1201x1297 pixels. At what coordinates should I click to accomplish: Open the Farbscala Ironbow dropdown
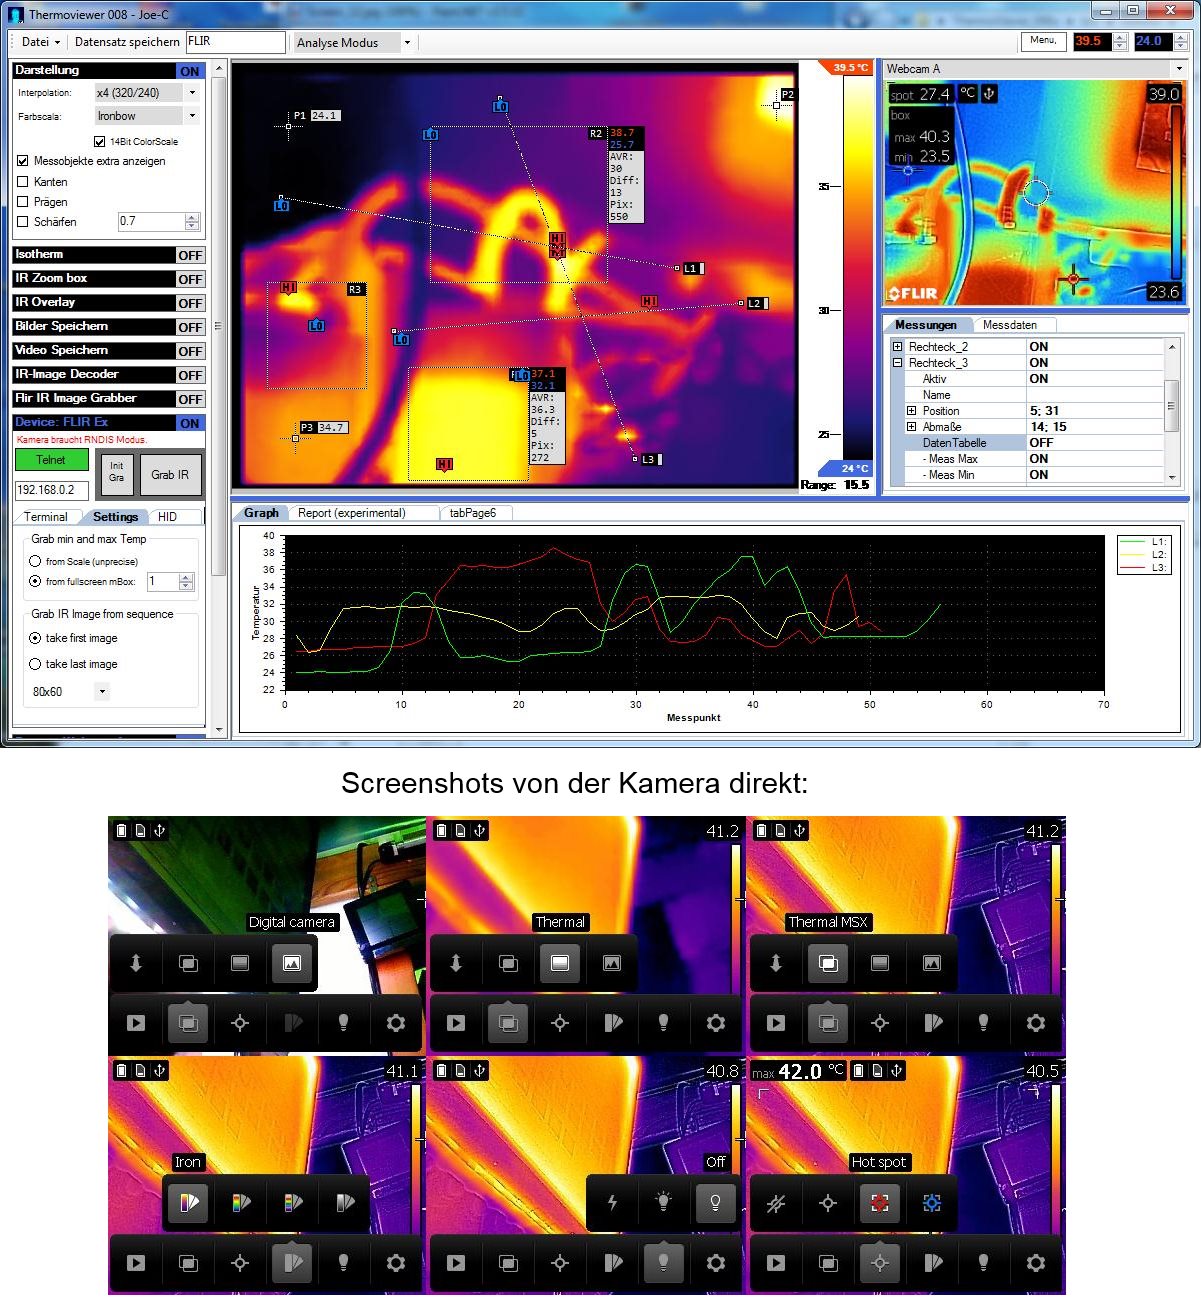192,116
